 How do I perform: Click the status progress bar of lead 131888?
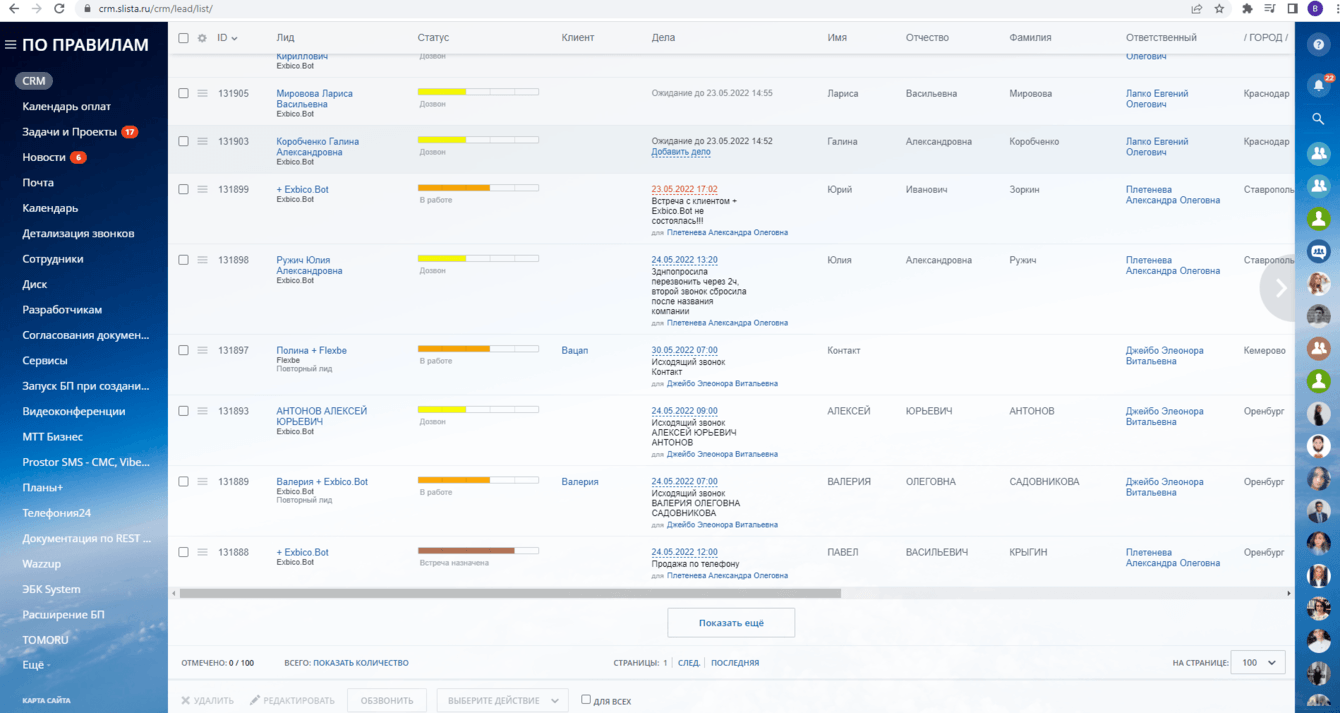click(x=477, y=551)
